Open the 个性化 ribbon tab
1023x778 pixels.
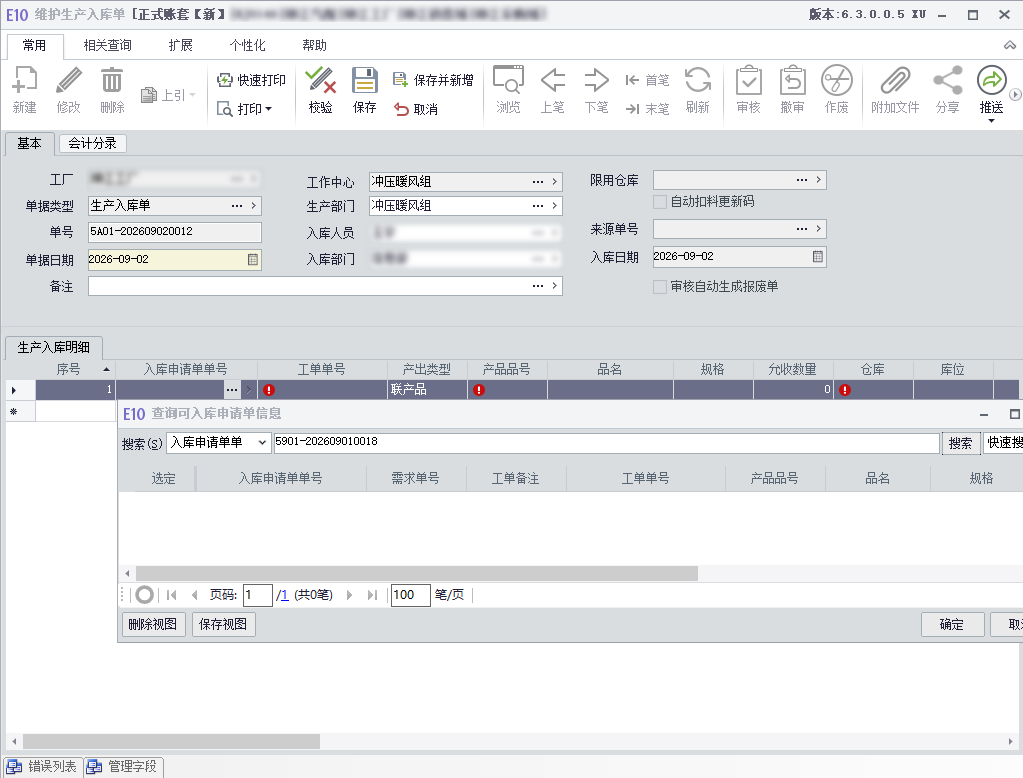point(248,45)
